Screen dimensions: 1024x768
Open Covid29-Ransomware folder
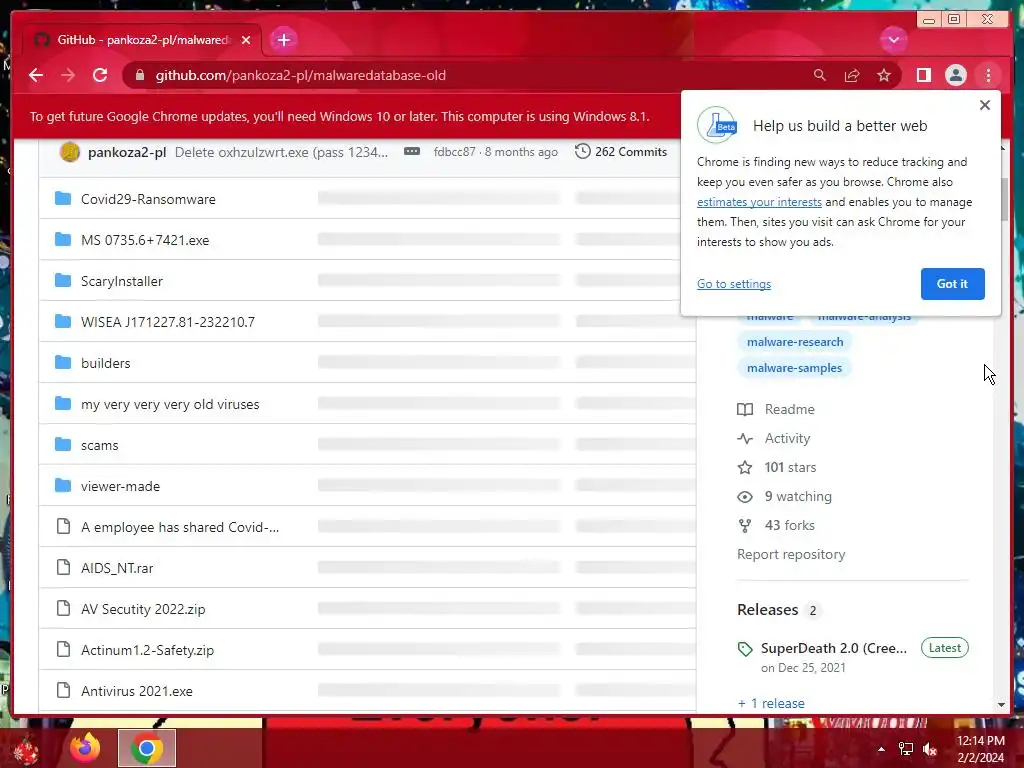[148, 199]
